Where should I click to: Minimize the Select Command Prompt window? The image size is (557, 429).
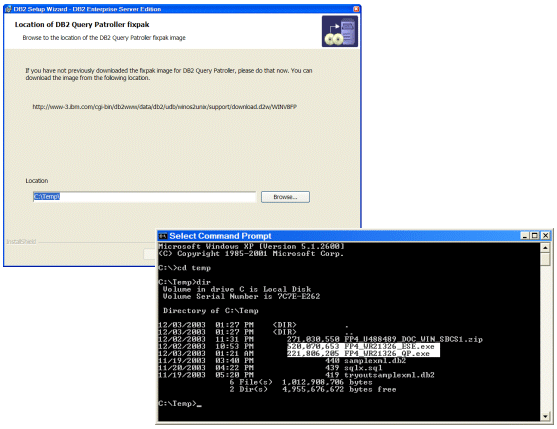click(x=525, y=235)
